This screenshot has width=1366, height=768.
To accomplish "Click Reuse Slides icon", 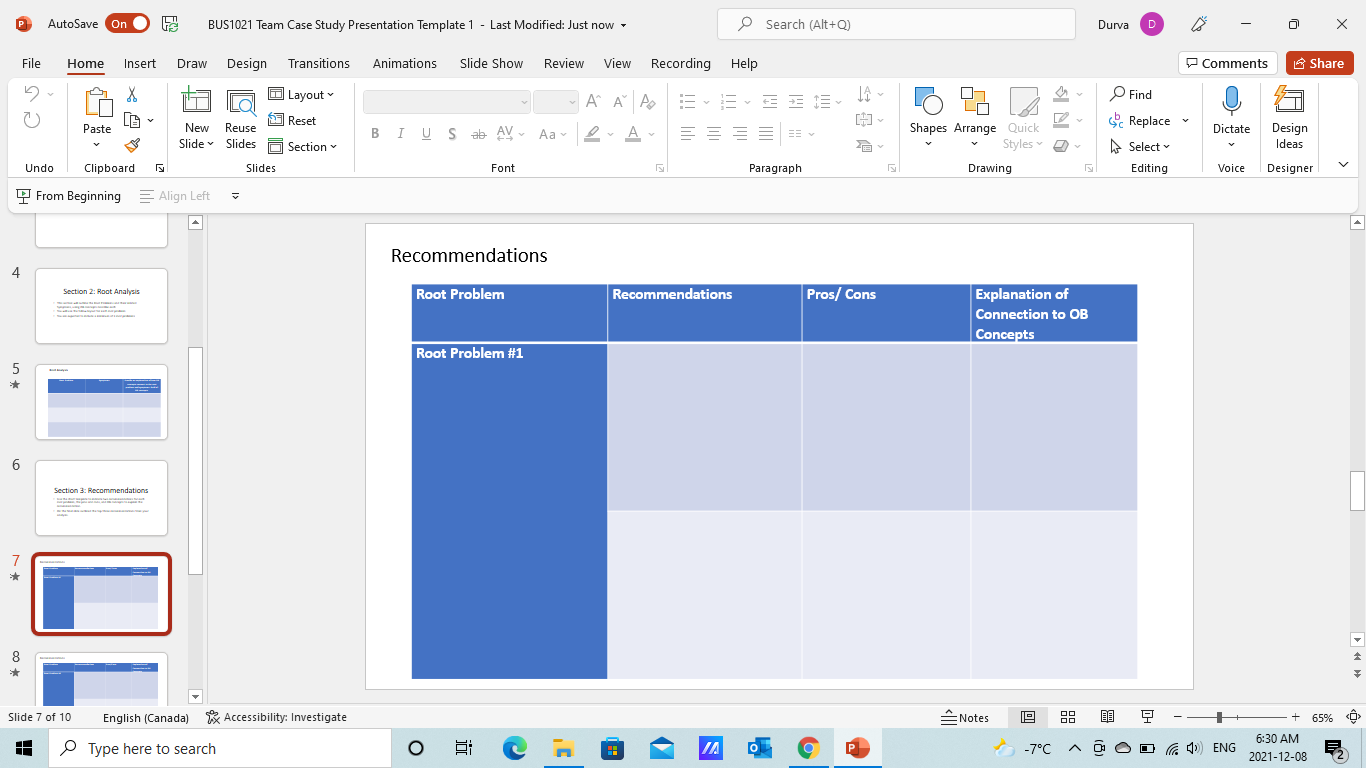I will point(240,118).
